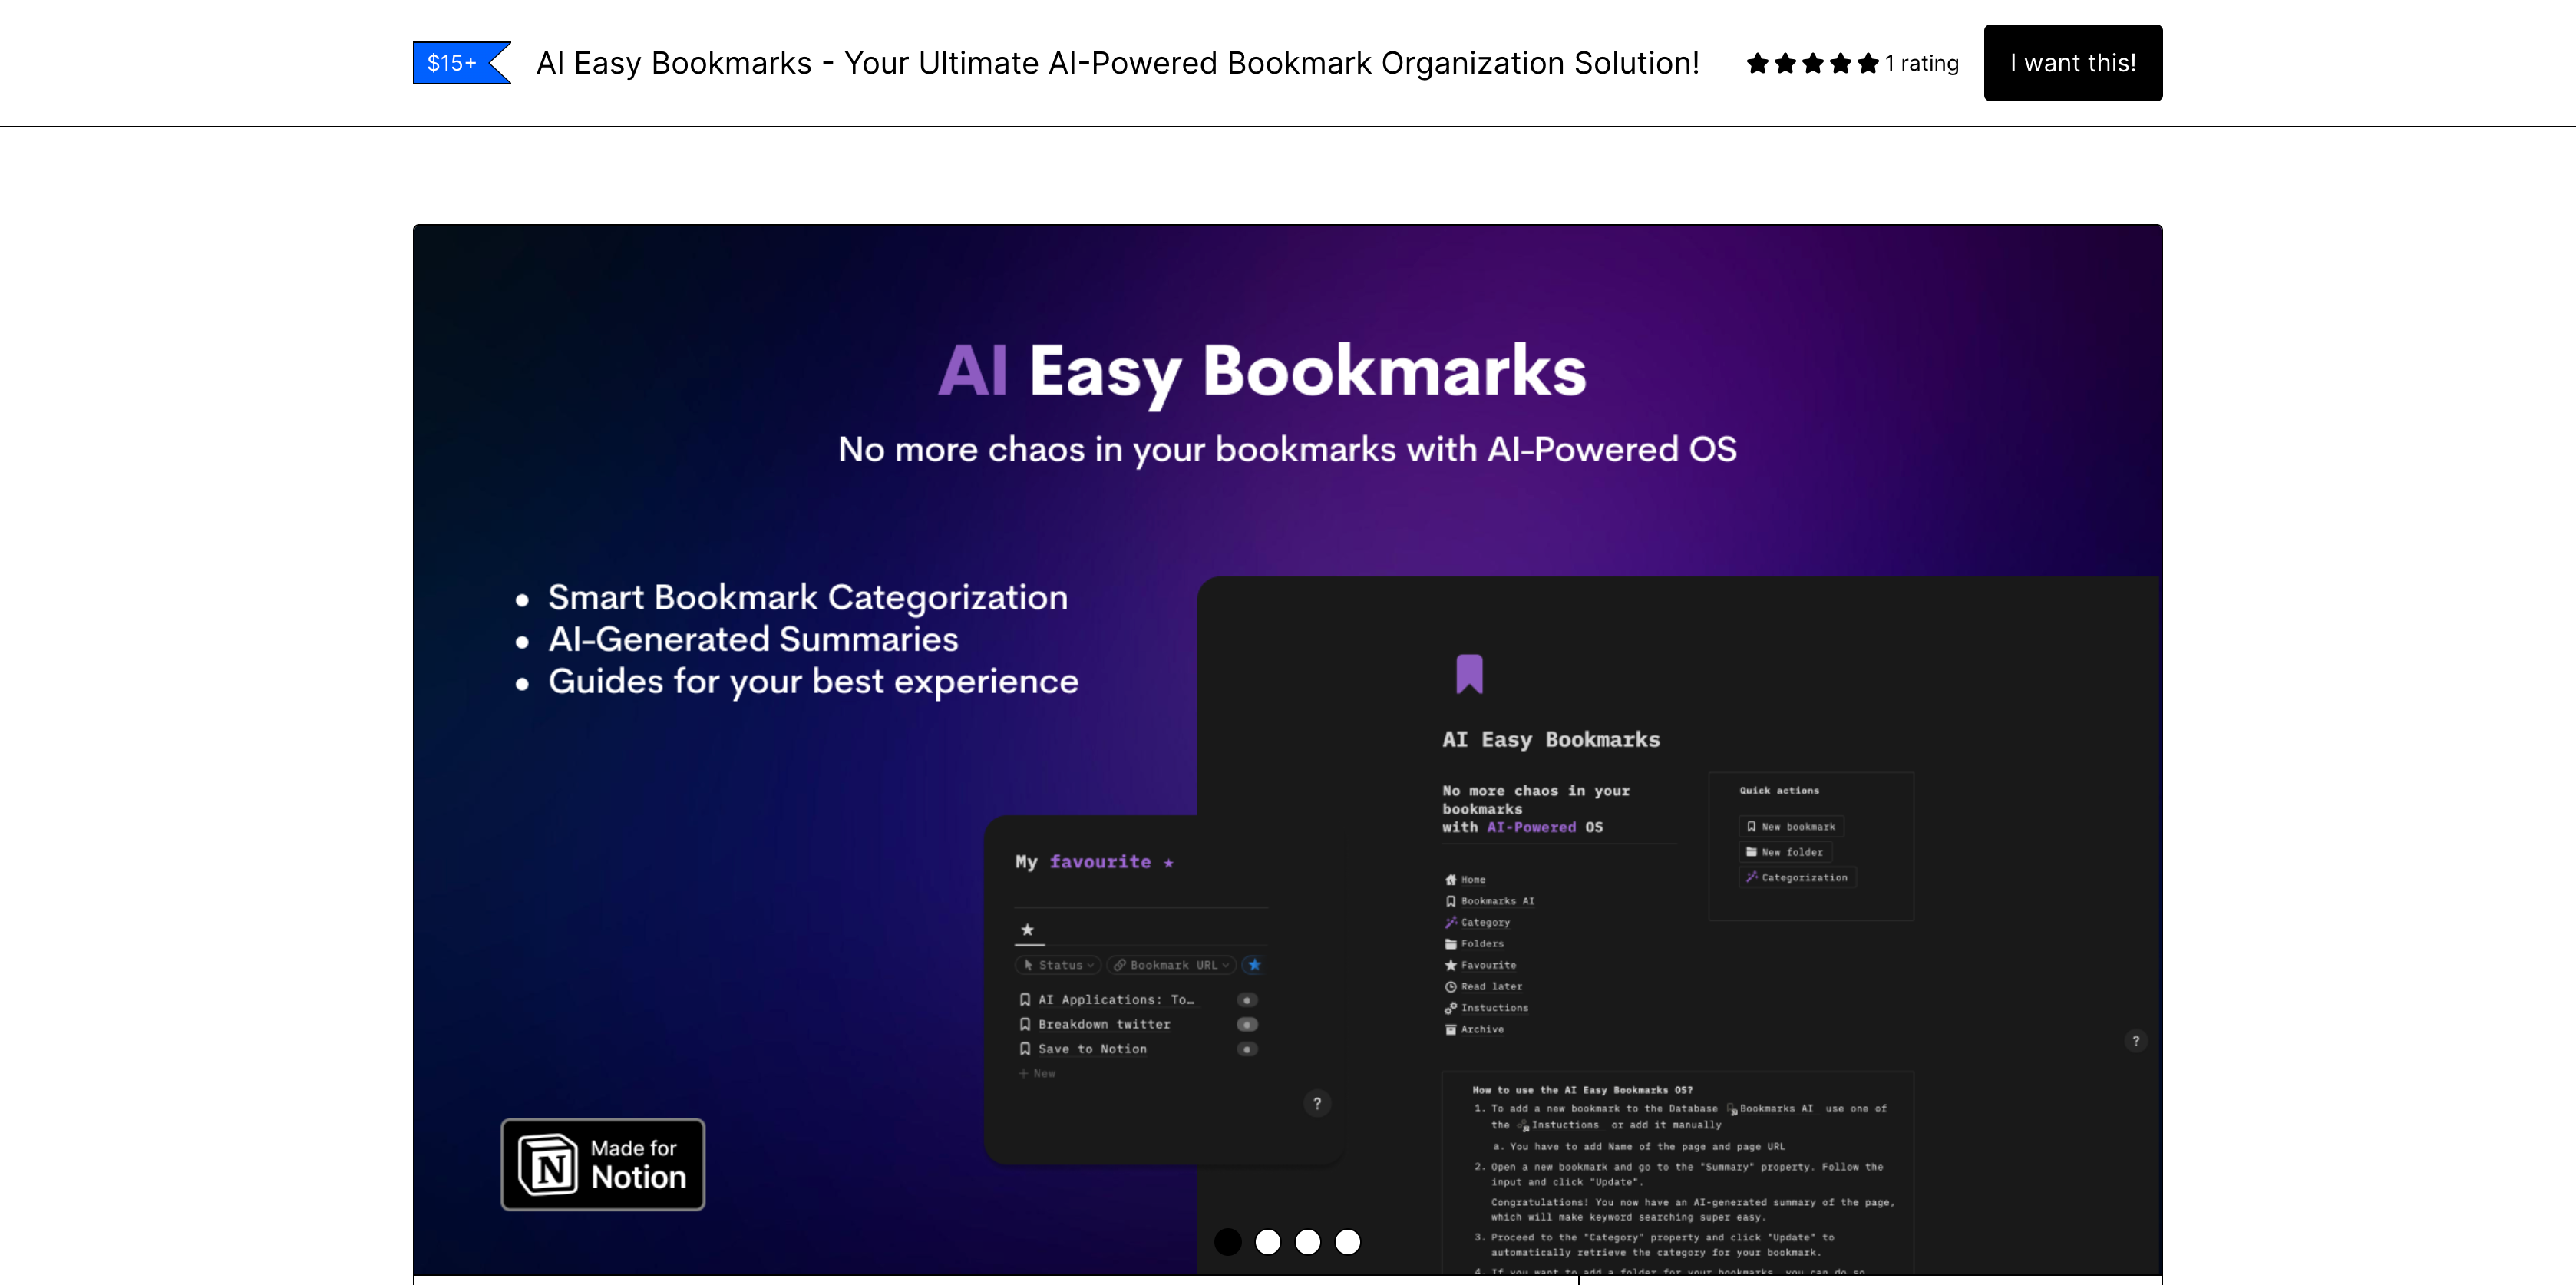Toggle the favourite switch for Save to Notion

click(x=1247, y=1049)
